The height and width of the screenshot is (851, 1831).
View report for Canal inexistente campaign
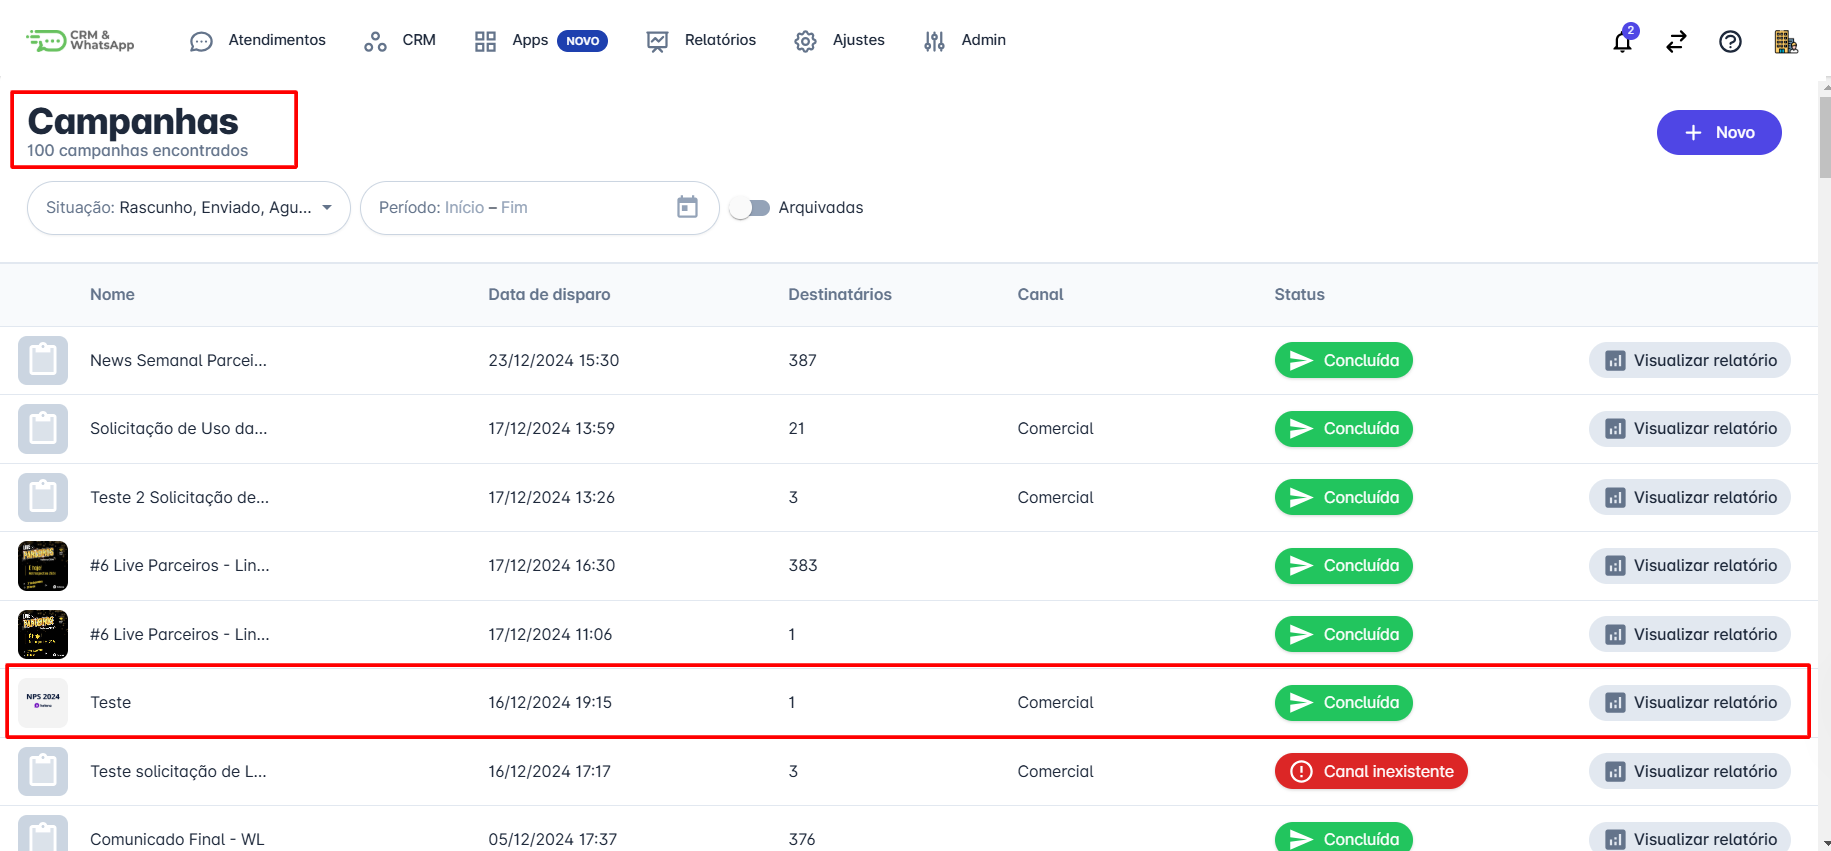1689,771
